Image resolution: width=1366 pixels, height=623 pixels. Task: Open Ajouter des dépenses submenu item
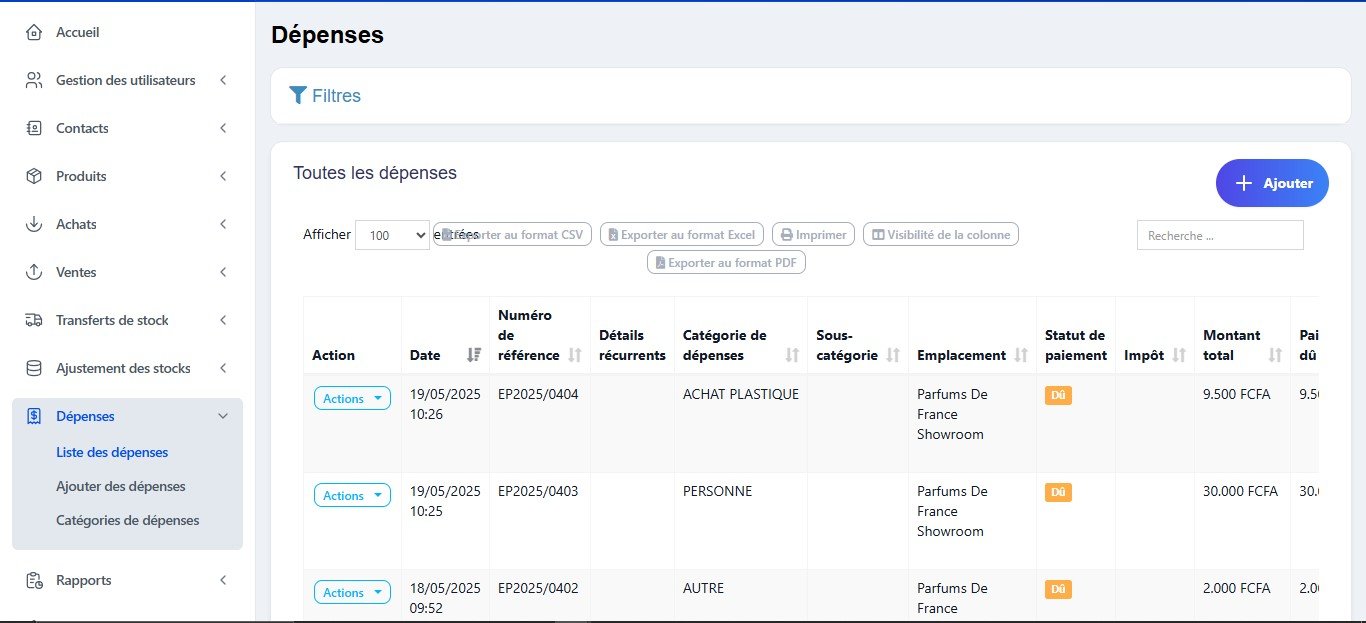point(121,486)
